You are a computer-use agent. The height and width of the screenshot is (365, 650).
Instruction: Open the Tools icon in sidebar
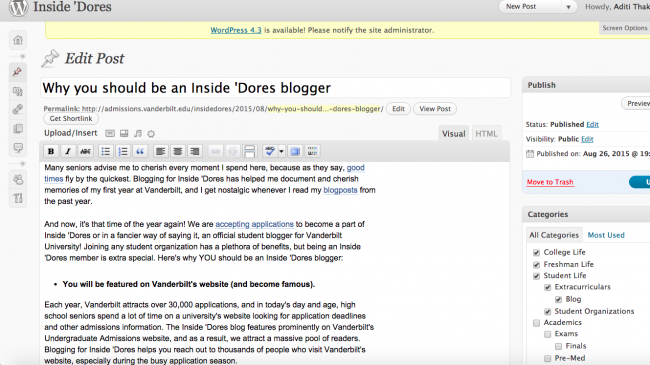click(x=18, y=198)
